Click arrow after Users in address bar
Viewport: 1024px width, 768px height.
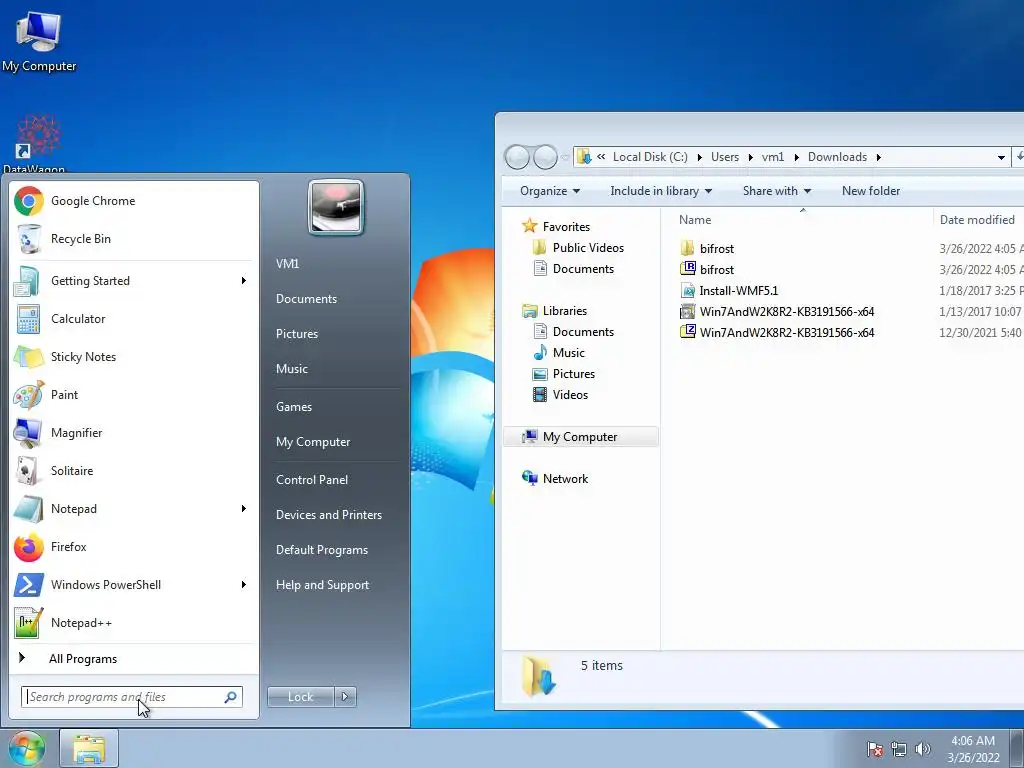point(750,157)
